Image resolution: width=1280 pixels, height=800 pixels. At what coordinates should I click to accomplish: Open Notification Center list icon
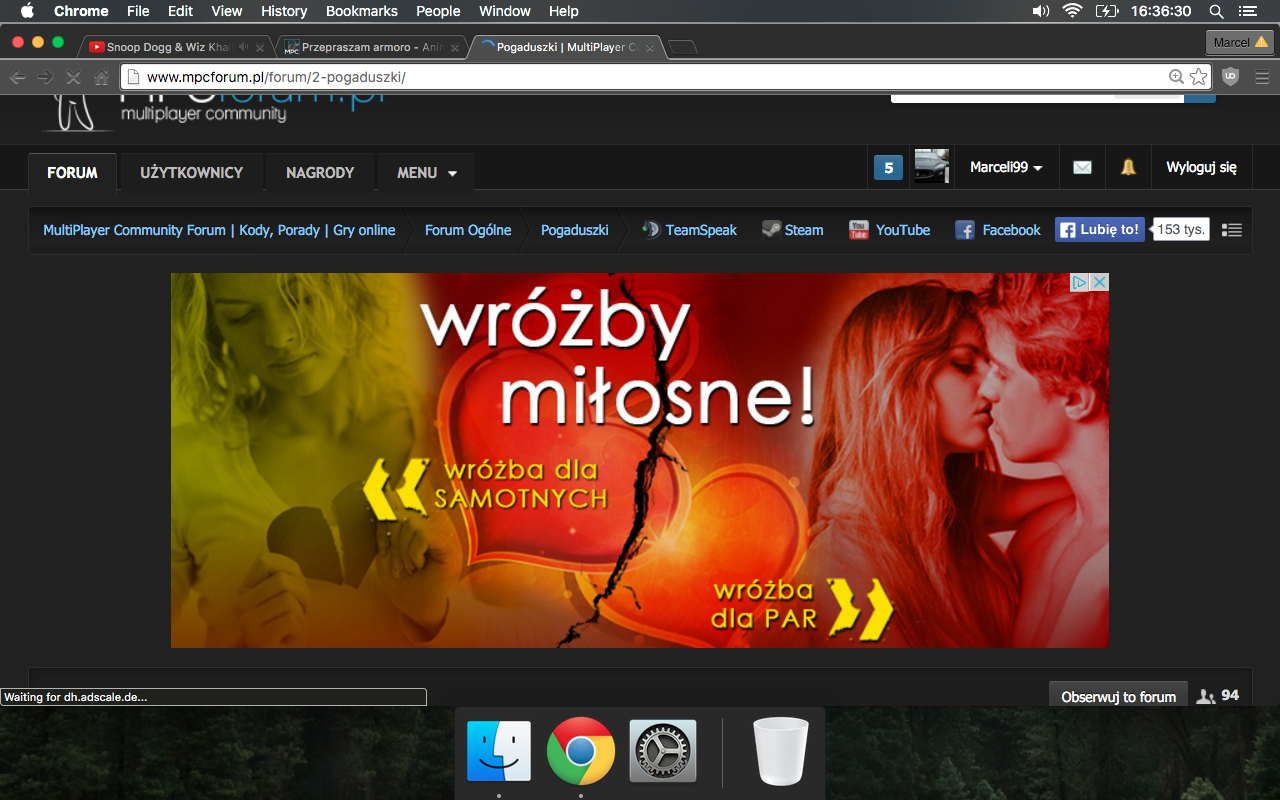tap(1247, 11)
